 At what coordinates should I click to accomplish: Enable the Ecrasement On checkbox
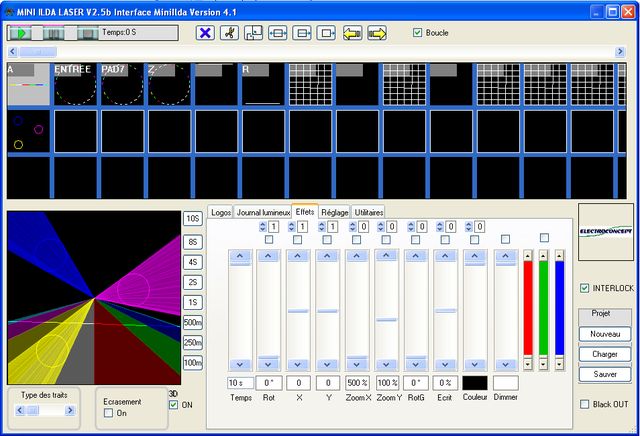point(108,413)
